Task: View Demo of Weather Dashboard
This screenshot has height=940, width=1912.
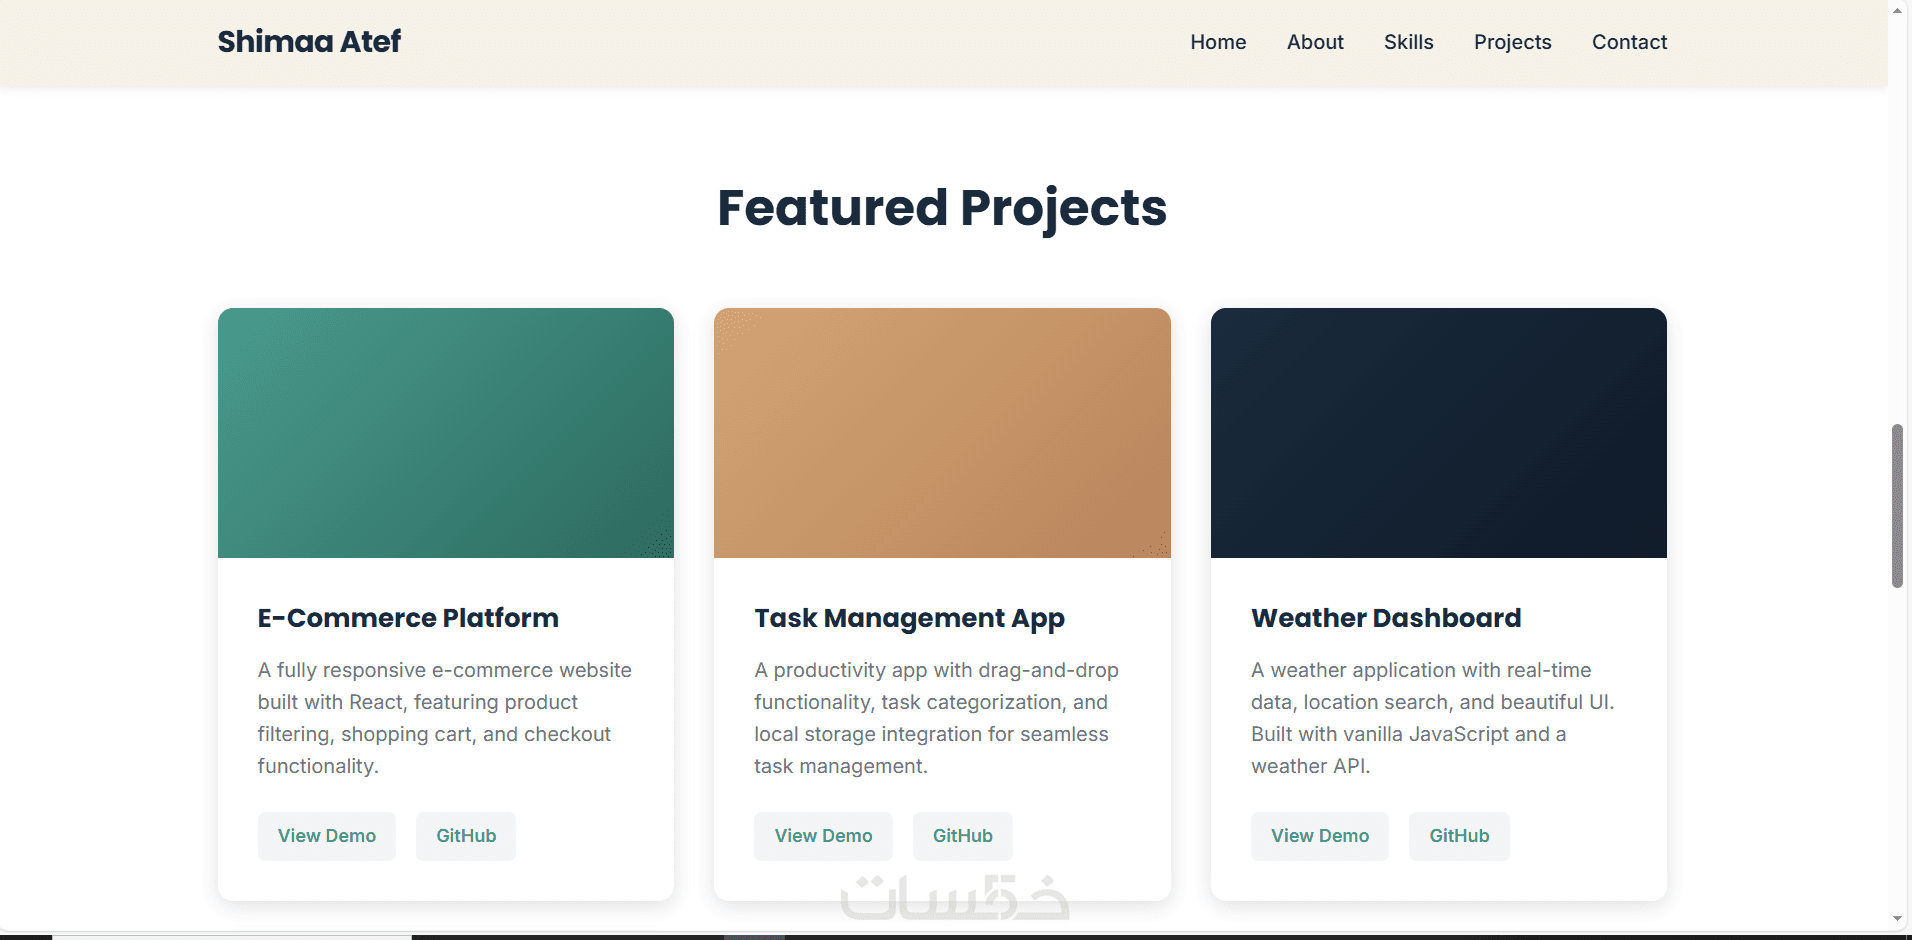Action: 1320,836
